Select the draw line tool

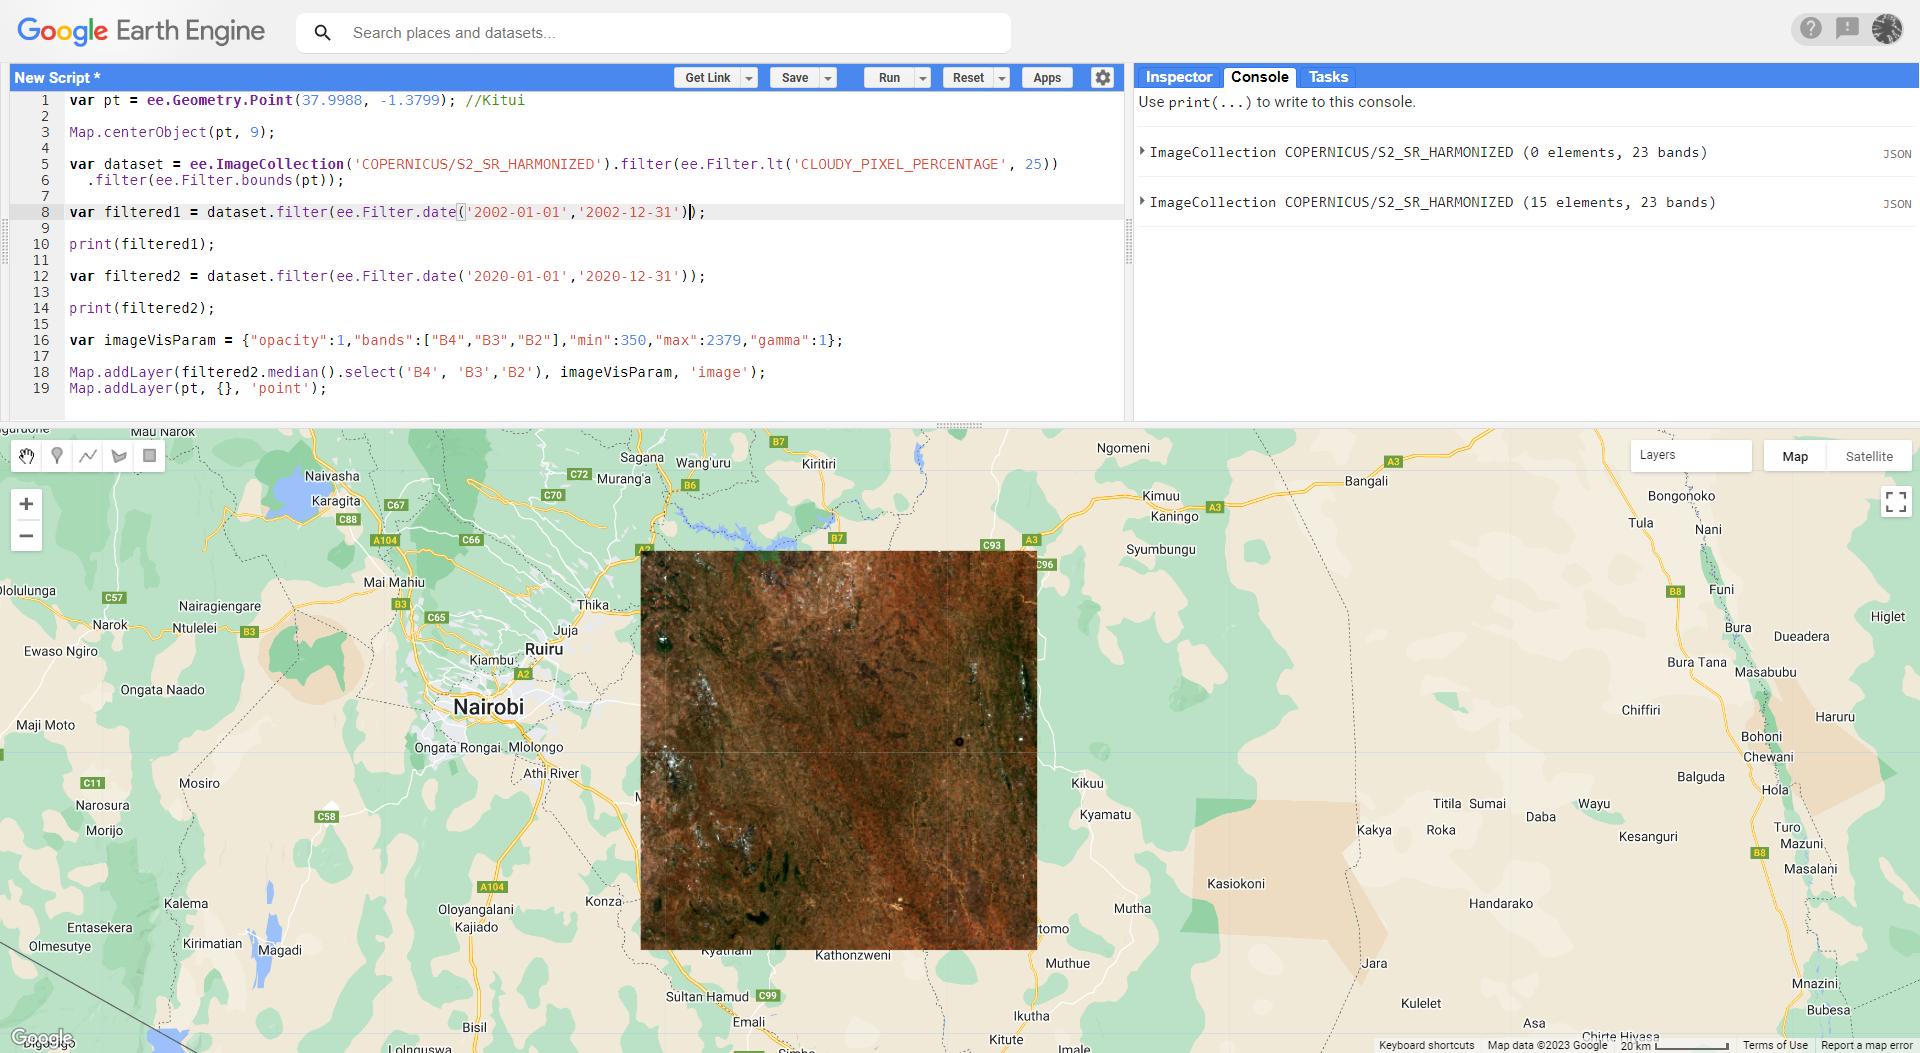click(x=88, y=456)
